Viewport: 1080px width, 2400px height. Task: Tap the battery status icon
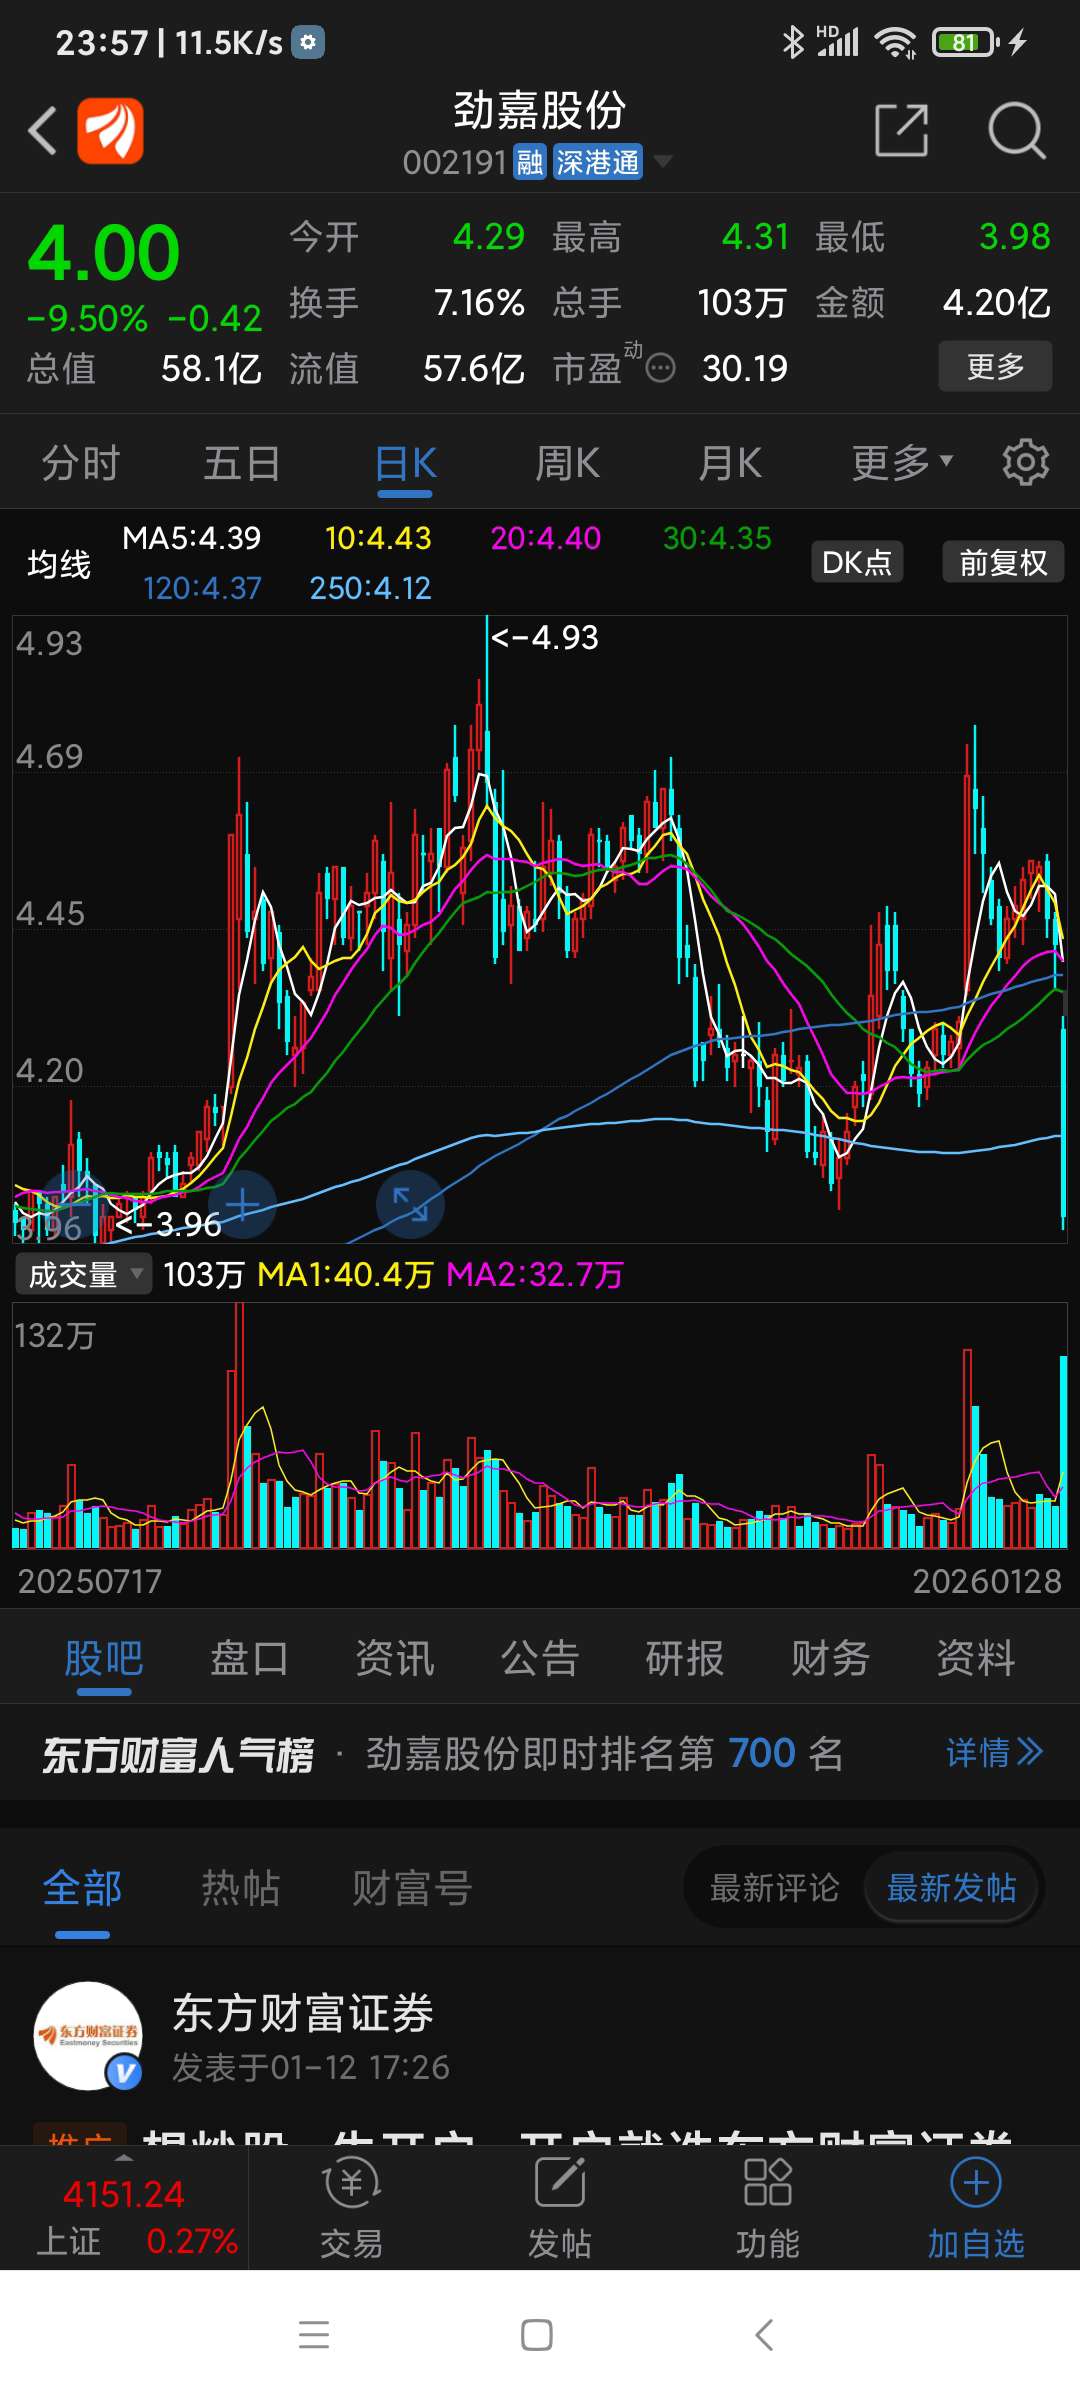pyautogui.click(x=965, y=42)
